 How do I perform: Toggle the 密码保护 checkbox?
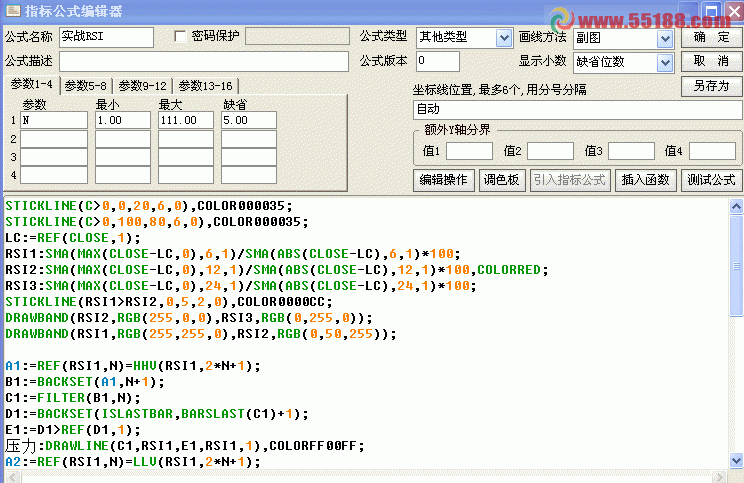180,36
